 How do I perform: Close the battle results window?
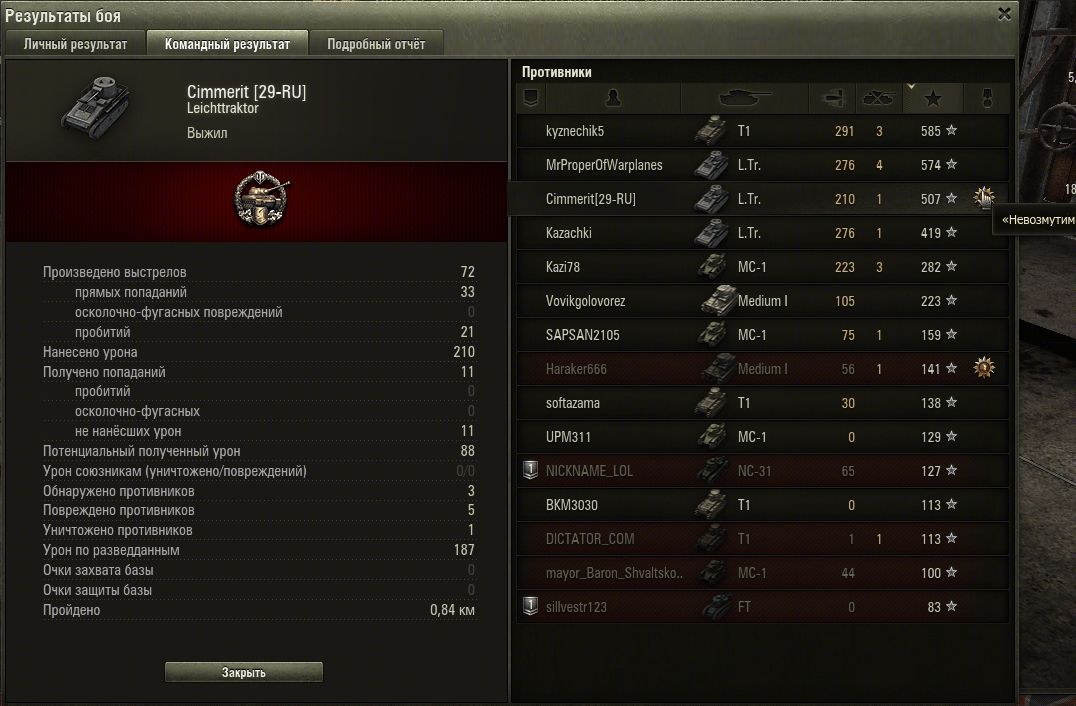[x=1004, y=14]
